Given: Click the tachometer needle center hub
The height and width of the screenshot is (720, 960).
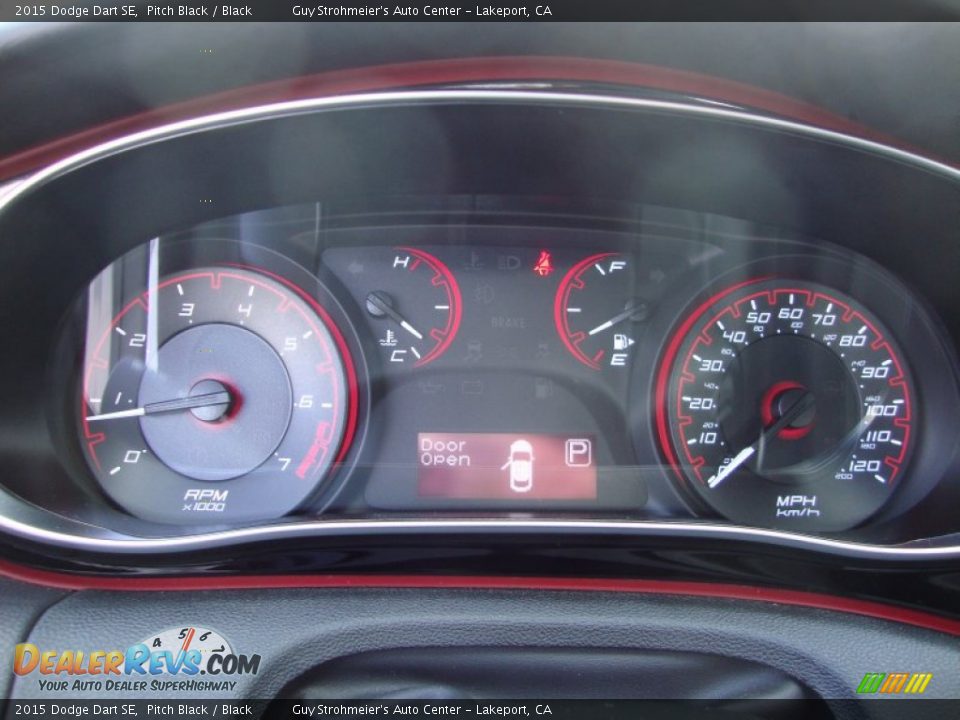Looking at the screenshot, I should 211,401.
